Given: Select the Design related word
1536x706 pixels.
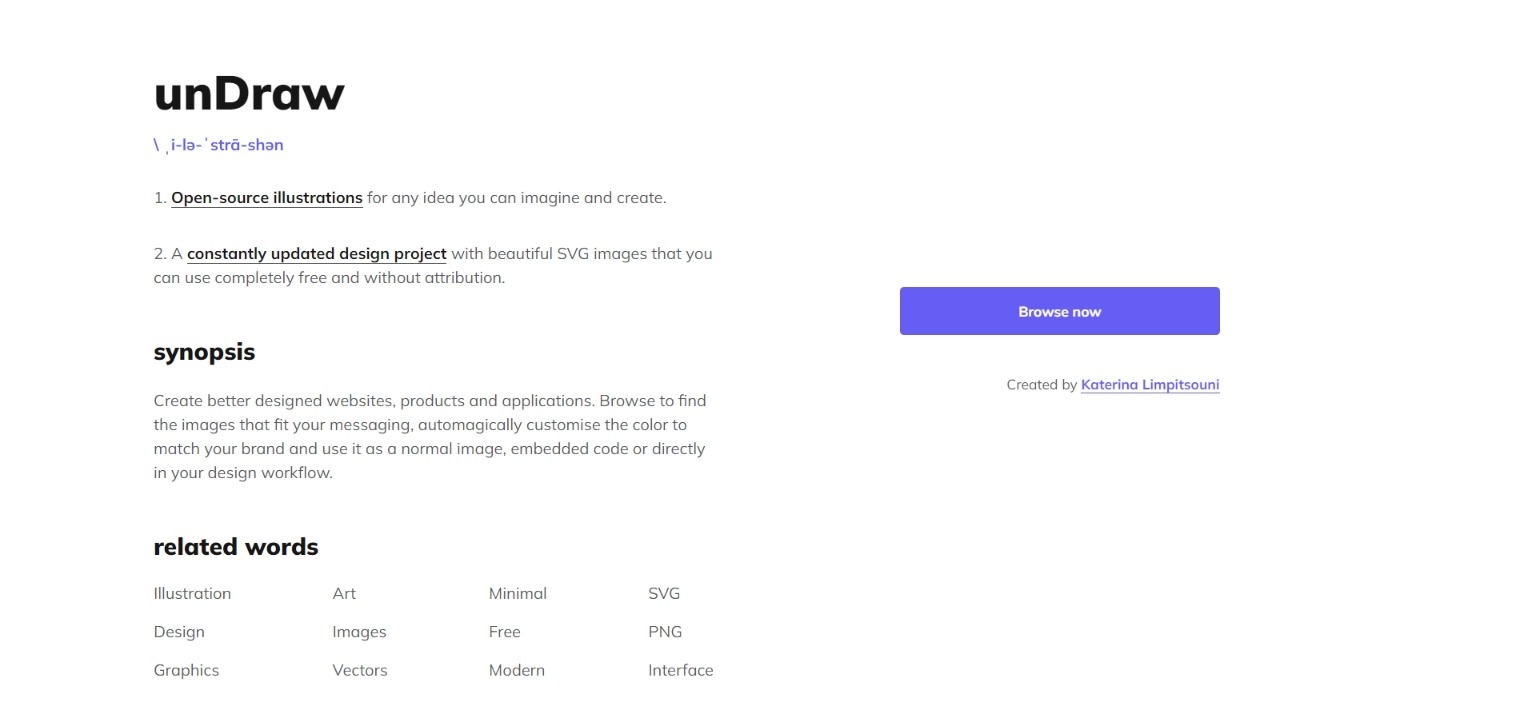Looking at the screenshot, I should point(179,632).
